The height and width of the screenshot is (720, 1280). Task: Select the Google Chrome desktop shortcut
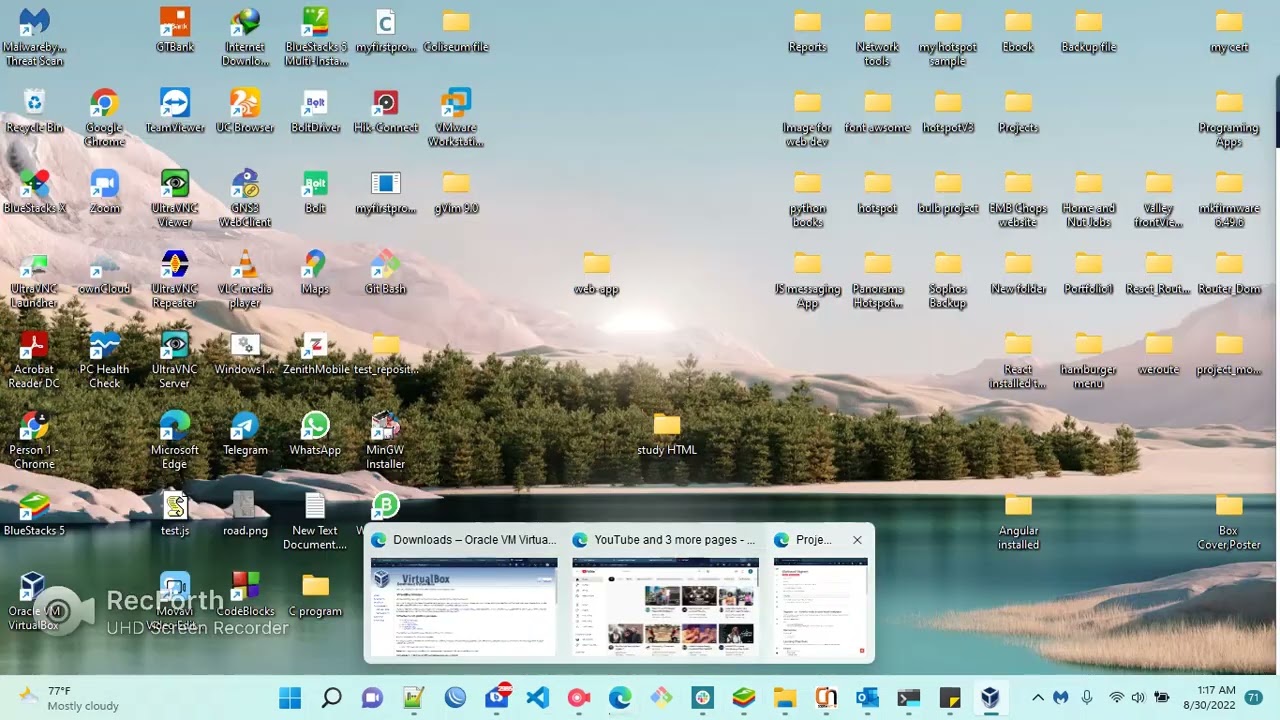[104, 118]
